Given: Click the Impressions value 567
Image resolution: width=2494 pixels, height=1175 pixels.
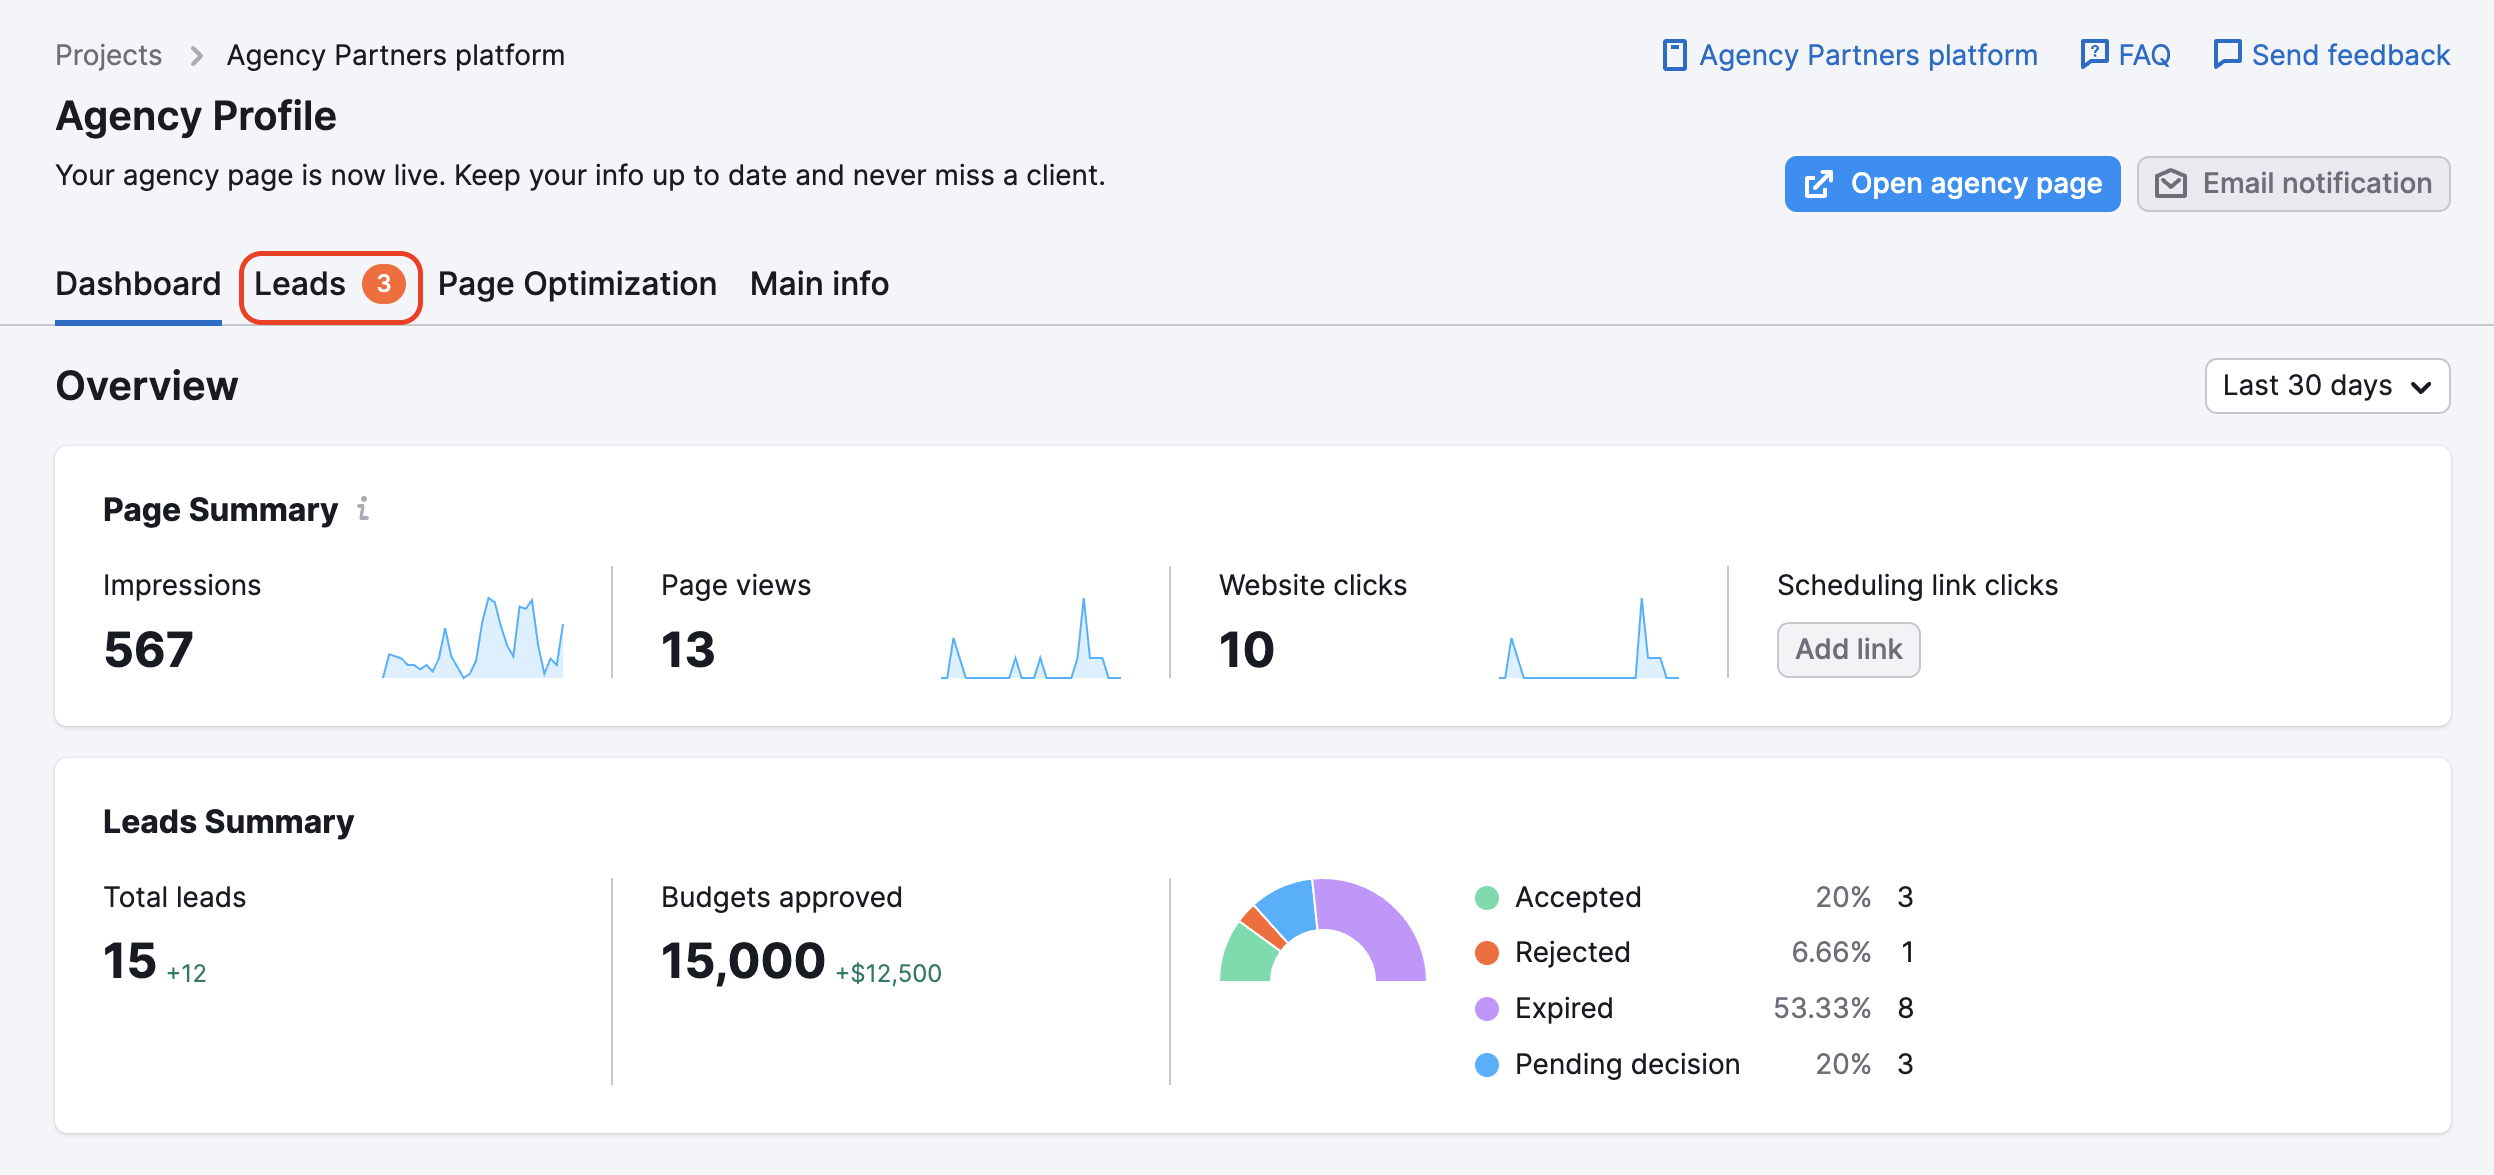Looking at the screenshot, I should click(x=149, y=650).
